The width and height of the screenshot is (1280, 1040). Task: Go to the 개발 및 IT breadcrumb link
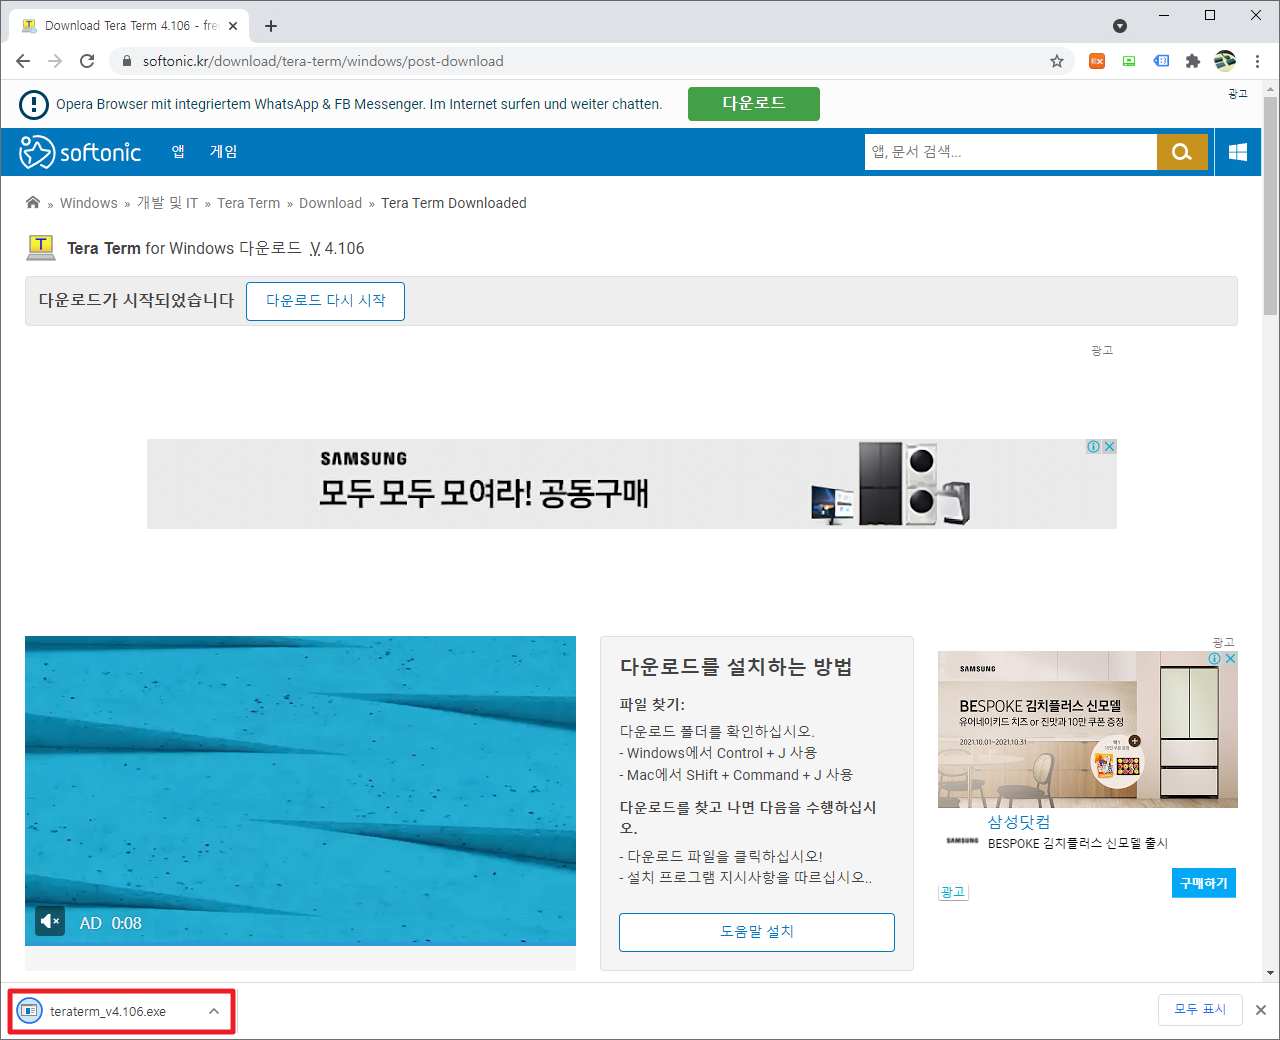click(167, 203)
